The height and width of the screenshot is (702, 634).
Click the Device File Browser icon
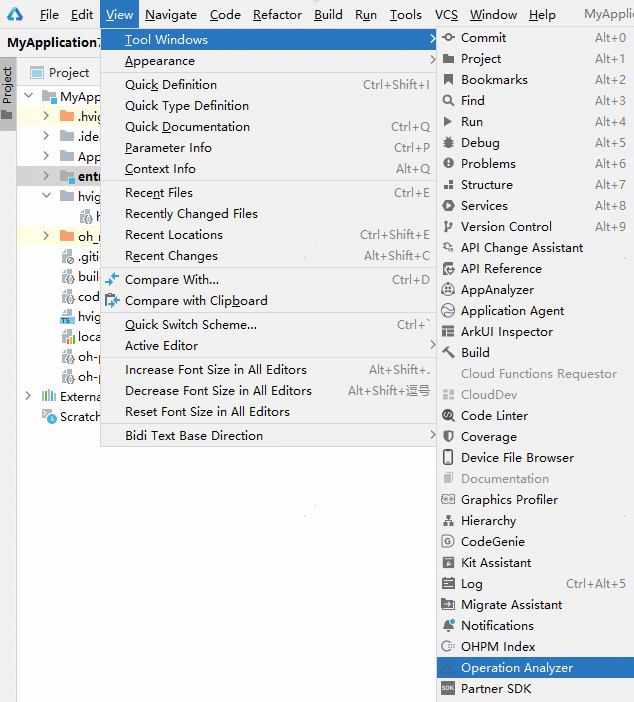(448, 458)
